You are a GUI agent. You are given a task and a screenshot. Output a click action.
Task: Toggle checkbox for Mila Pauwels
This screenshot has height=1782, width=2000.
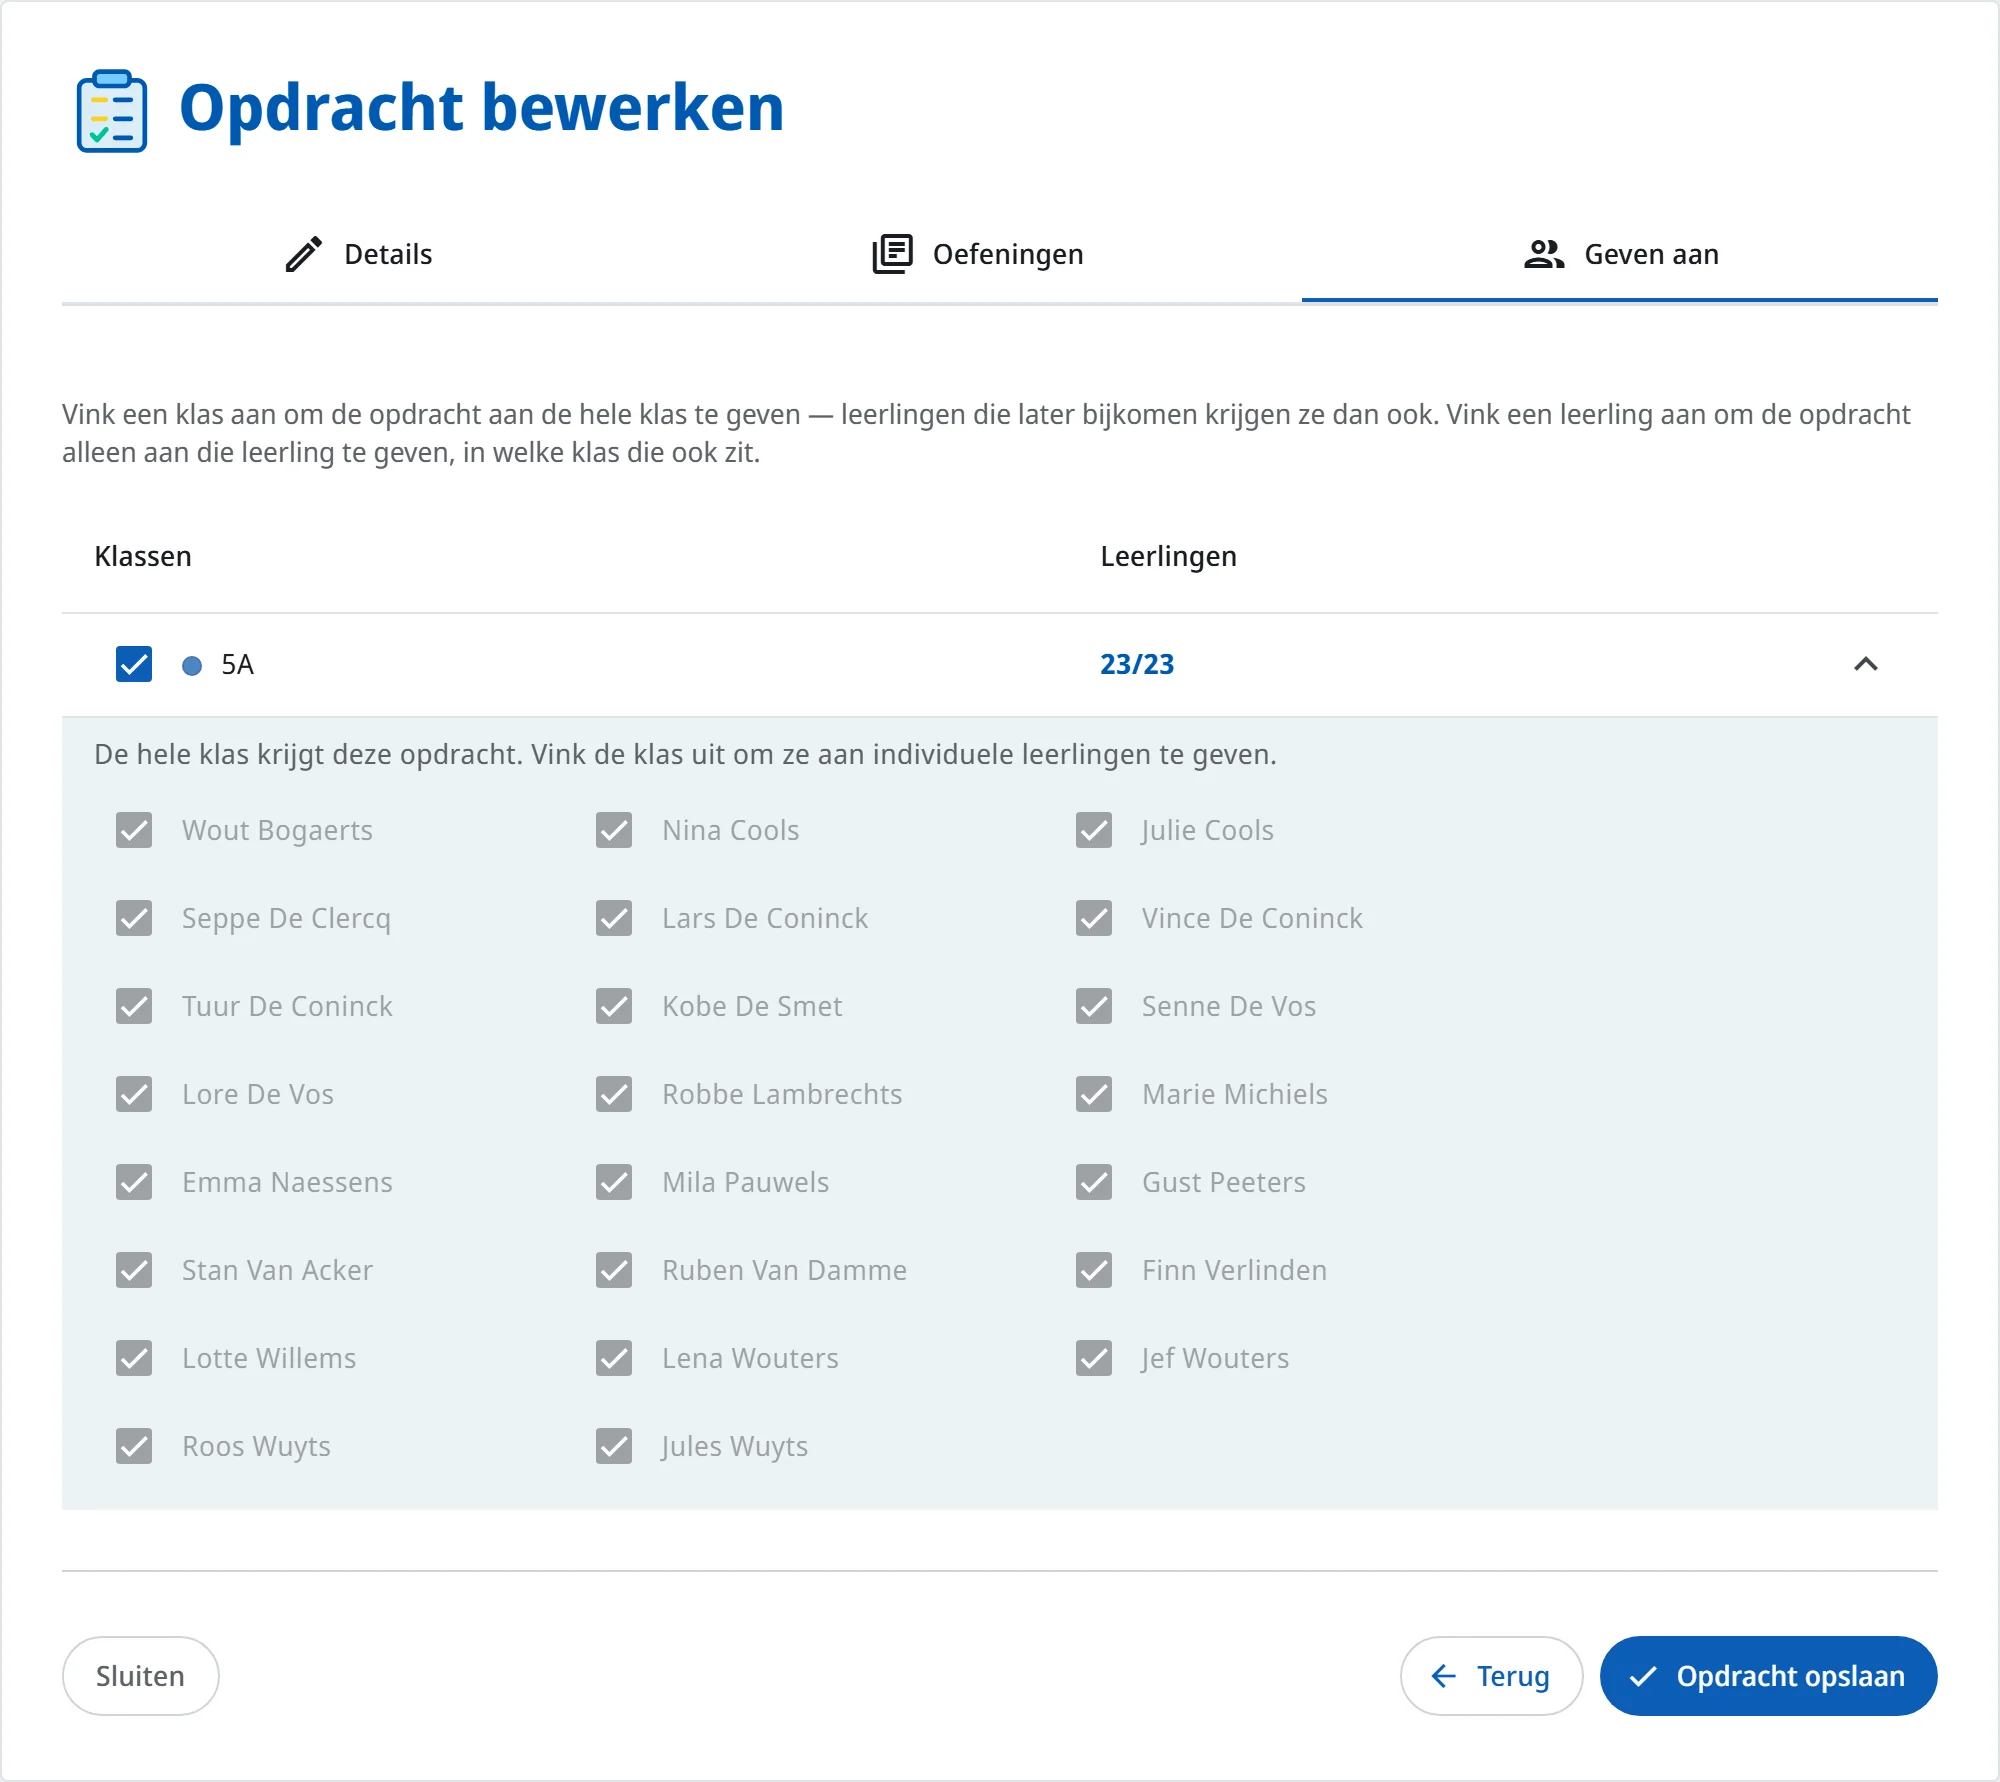click(x=614, y=1182)
